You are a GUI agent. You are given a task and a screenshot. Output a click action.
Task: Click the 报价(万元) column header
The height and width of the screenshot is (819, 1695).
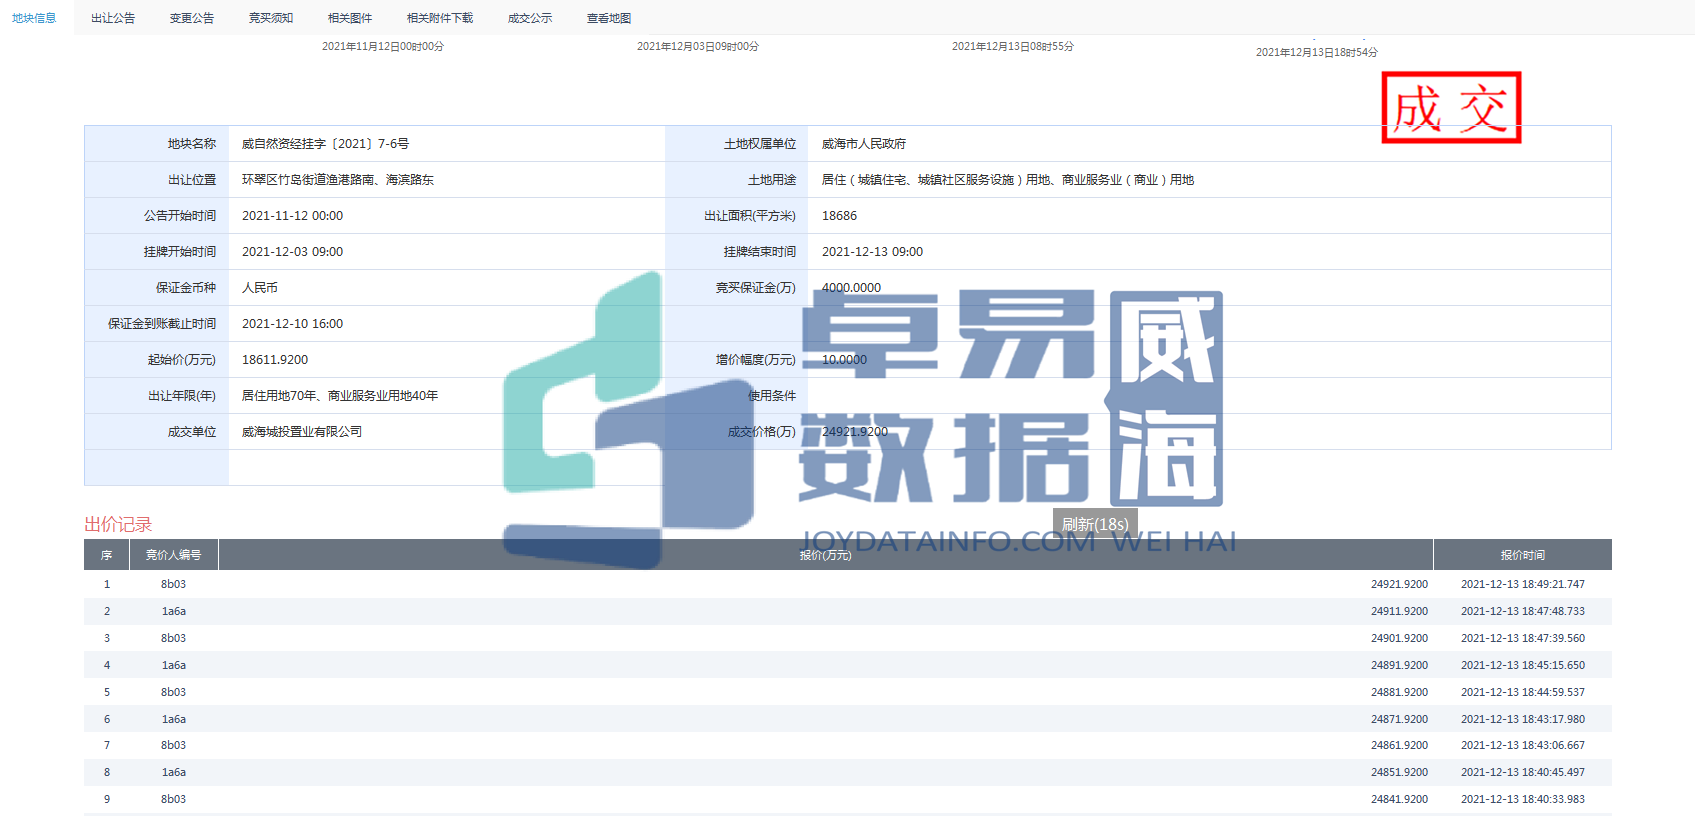tap(825, 555)
